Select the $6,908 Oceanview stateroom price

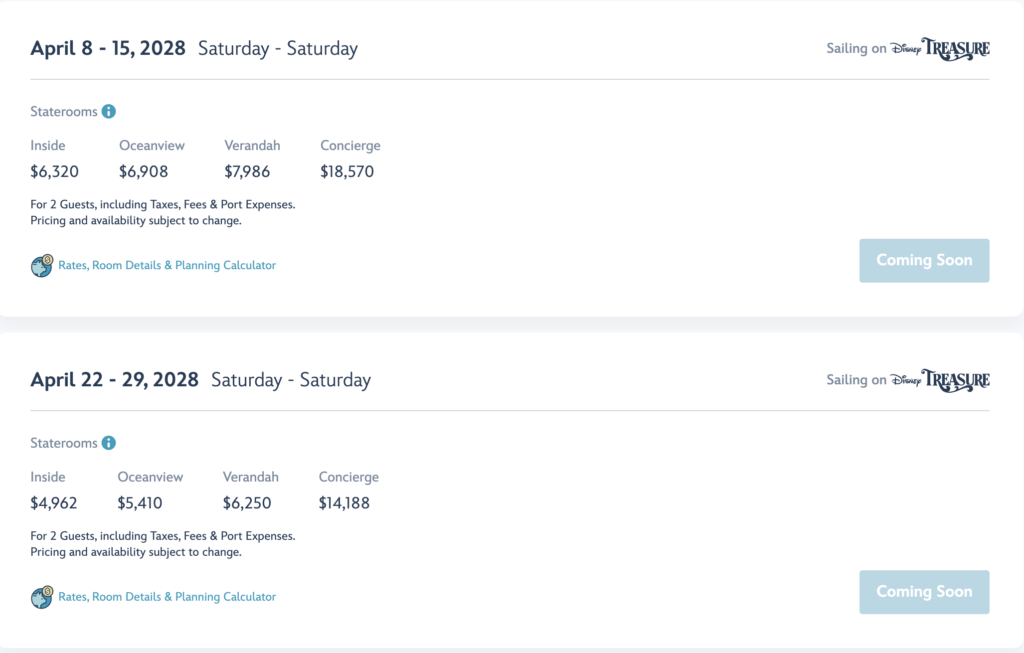[x=144, y=172]
